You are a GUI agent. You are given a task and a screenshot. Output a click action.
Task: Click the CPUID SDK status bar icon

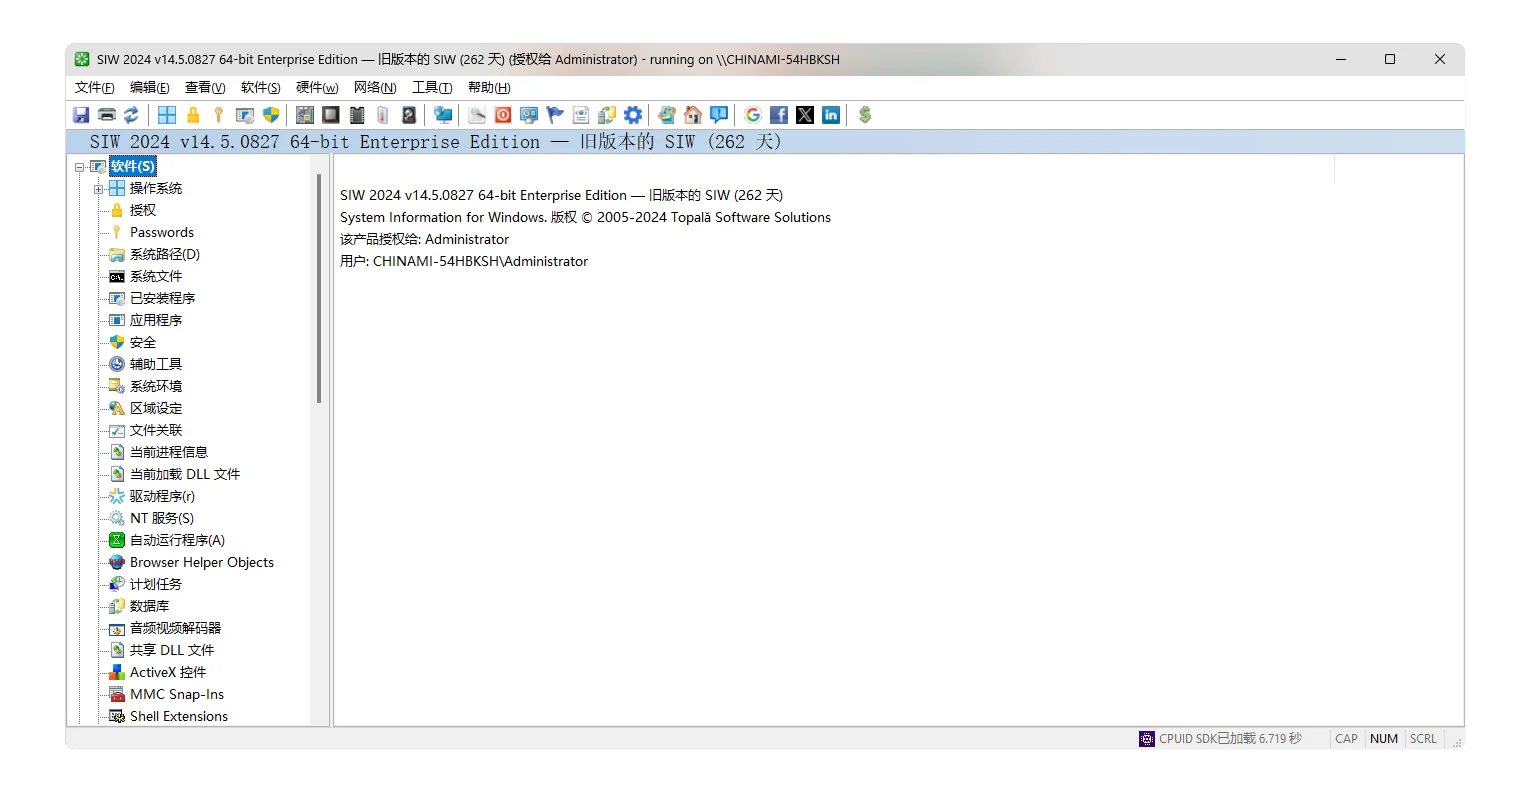(1147, 739)
